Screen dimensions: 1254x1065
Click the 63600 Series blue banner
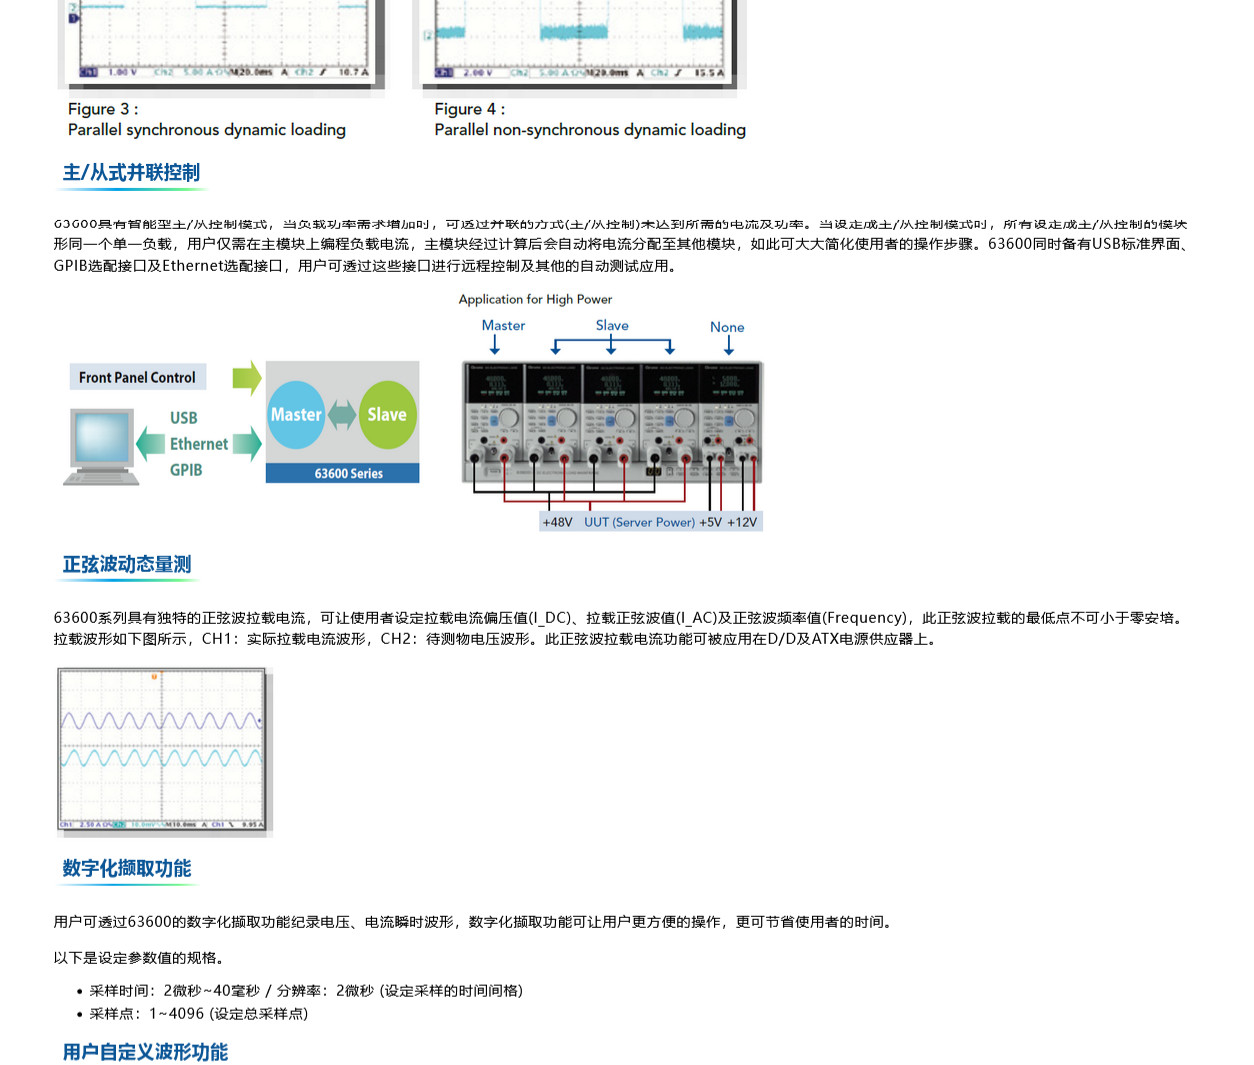click(343, 473)
